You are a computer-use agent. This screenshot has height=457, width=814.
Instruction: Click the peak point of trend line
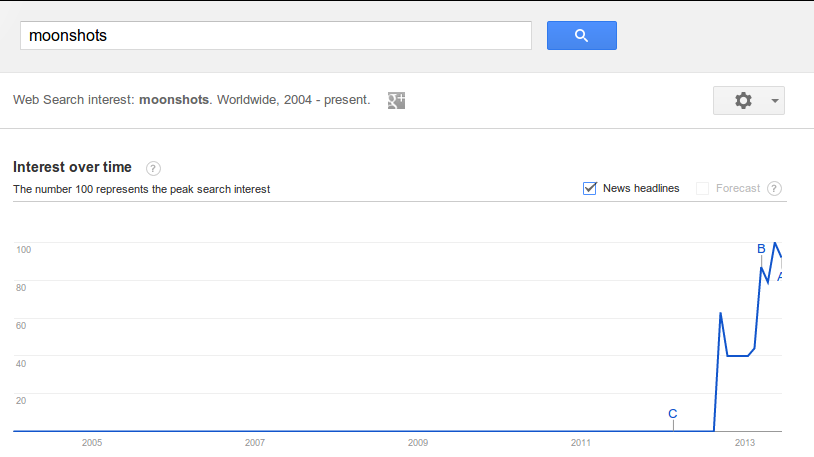pyautogui.click(x=775, y=243)
